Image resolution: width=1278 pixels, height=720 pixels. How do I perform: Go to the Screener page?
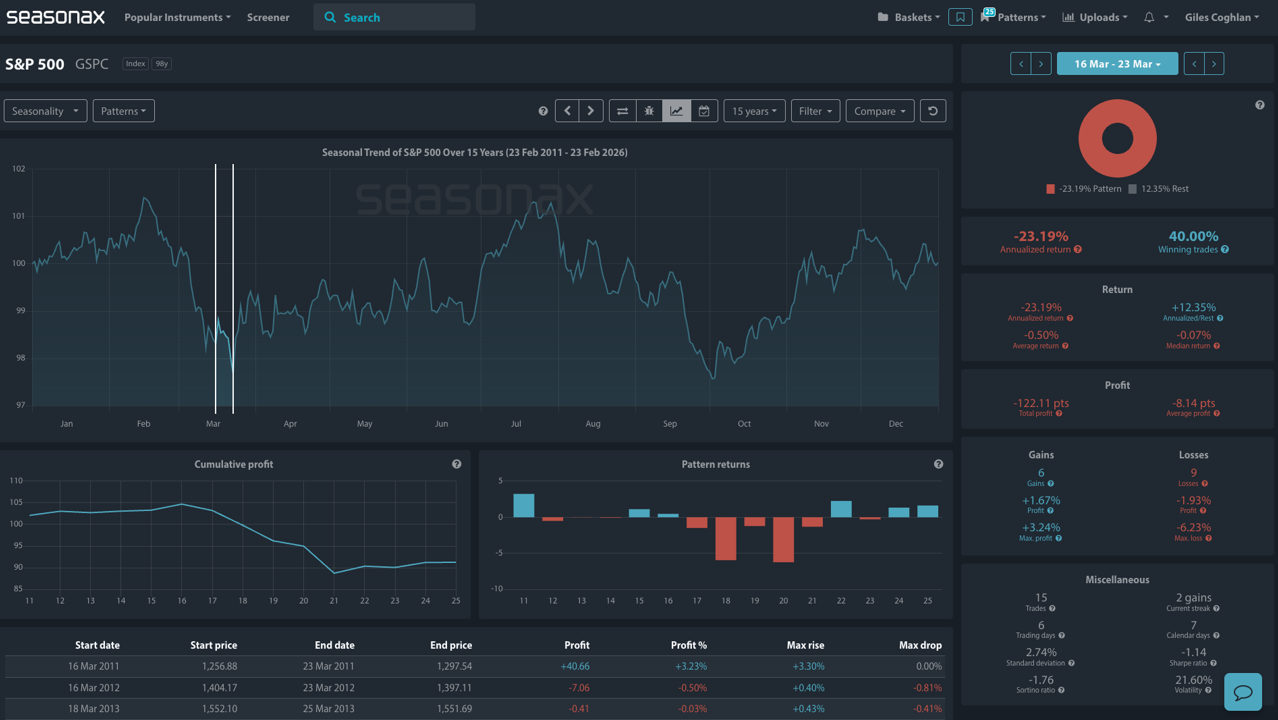coord(268,17)
